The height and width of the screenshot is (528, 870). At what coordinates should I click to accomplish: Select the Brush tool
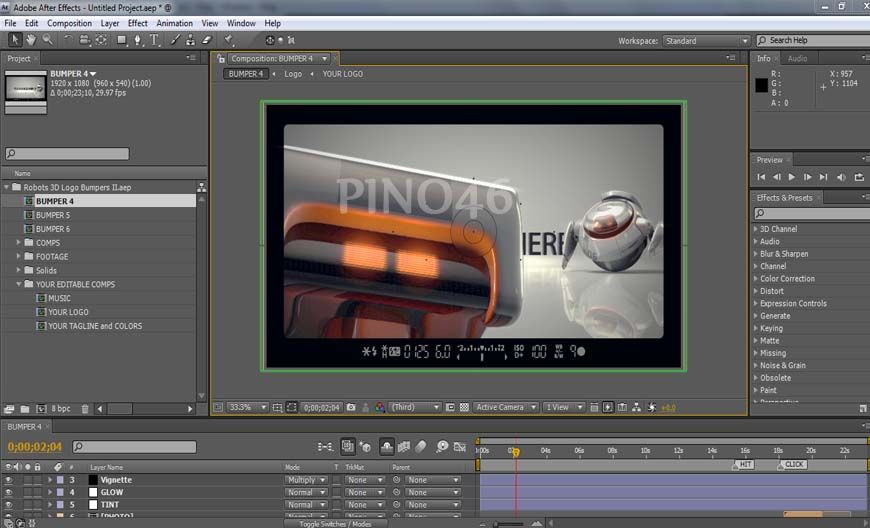click(175, 40)
